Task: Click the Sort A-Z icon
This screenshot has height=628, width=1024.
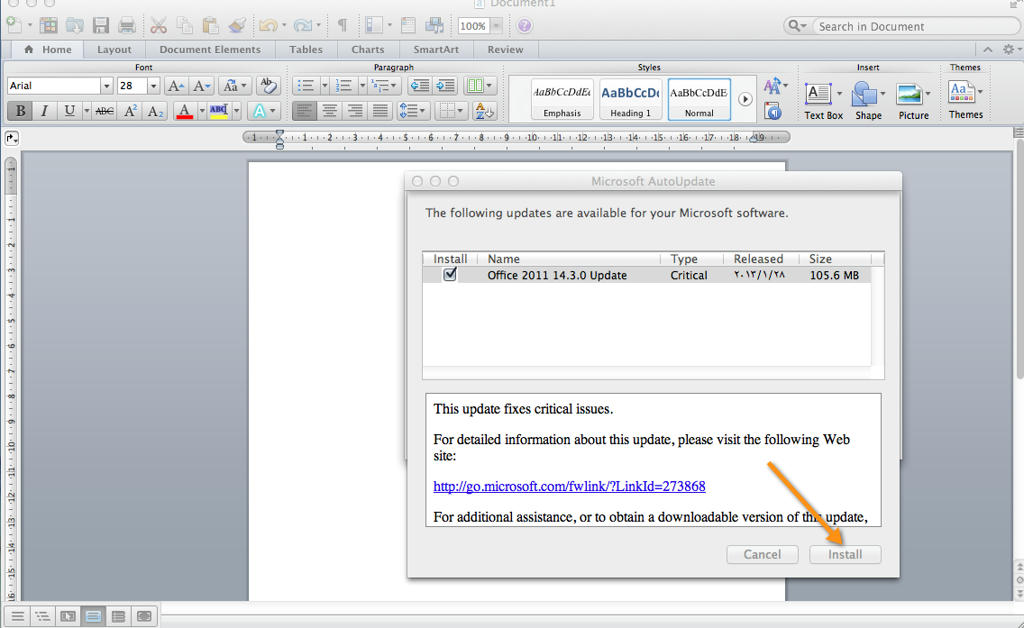Action: 484,111
